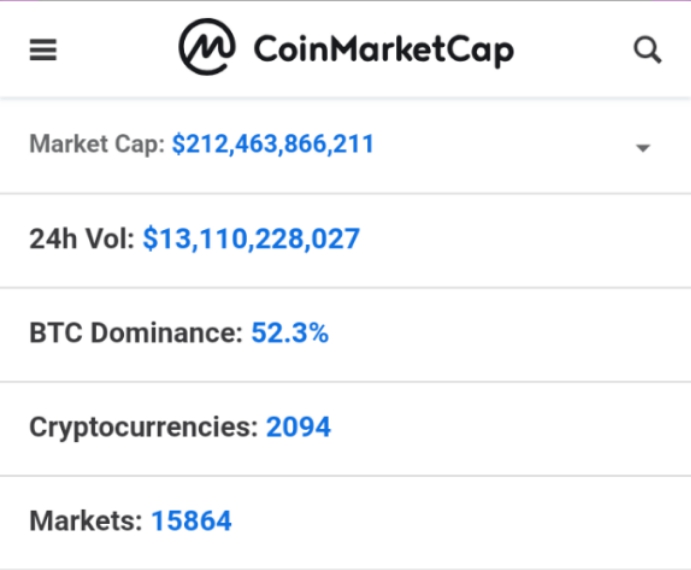This screenshot has height=570, width=691.
Task: Click the "Cryptocurrencies:" label text
Action: (143, 427)
